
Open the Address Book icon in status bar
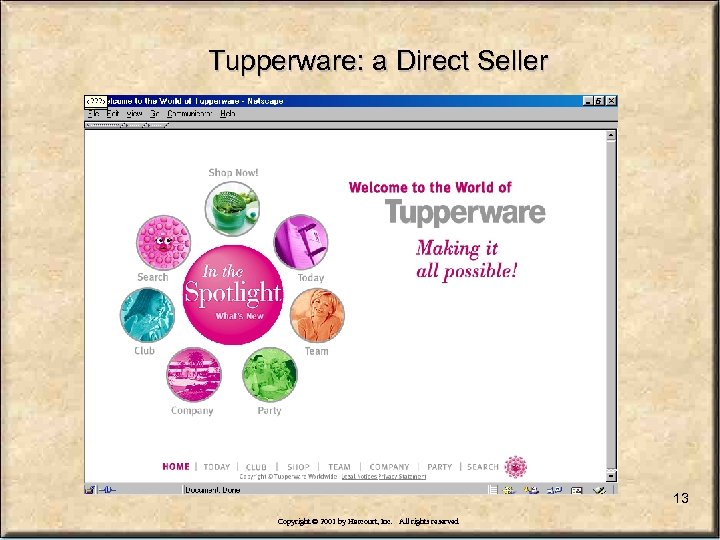tap(577, 490)
